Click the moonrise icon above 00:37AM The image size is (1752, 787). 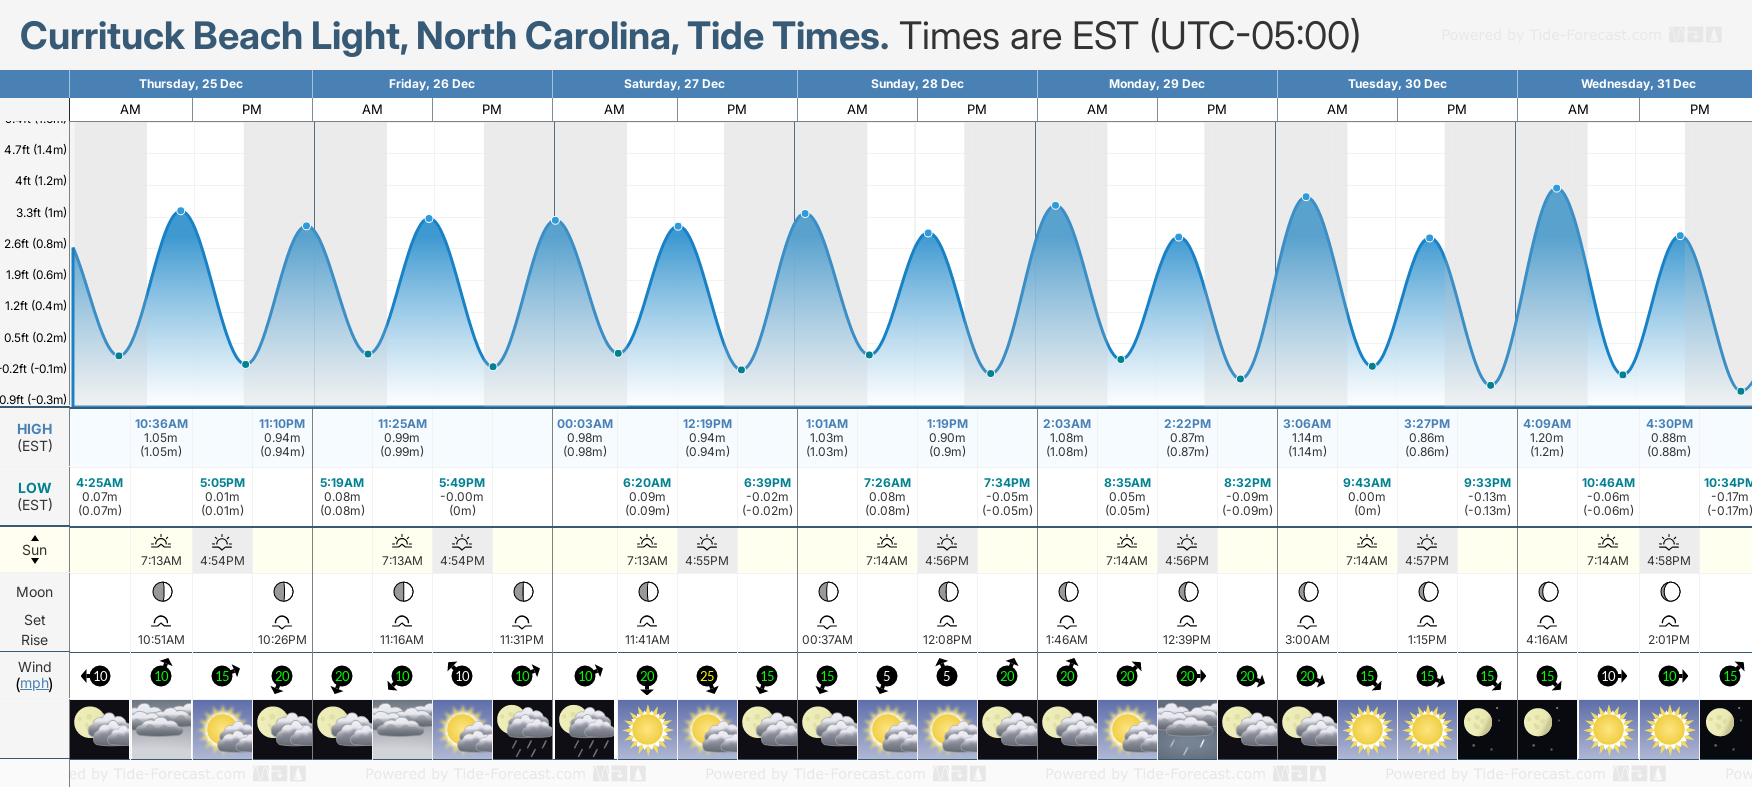[827, 622]
